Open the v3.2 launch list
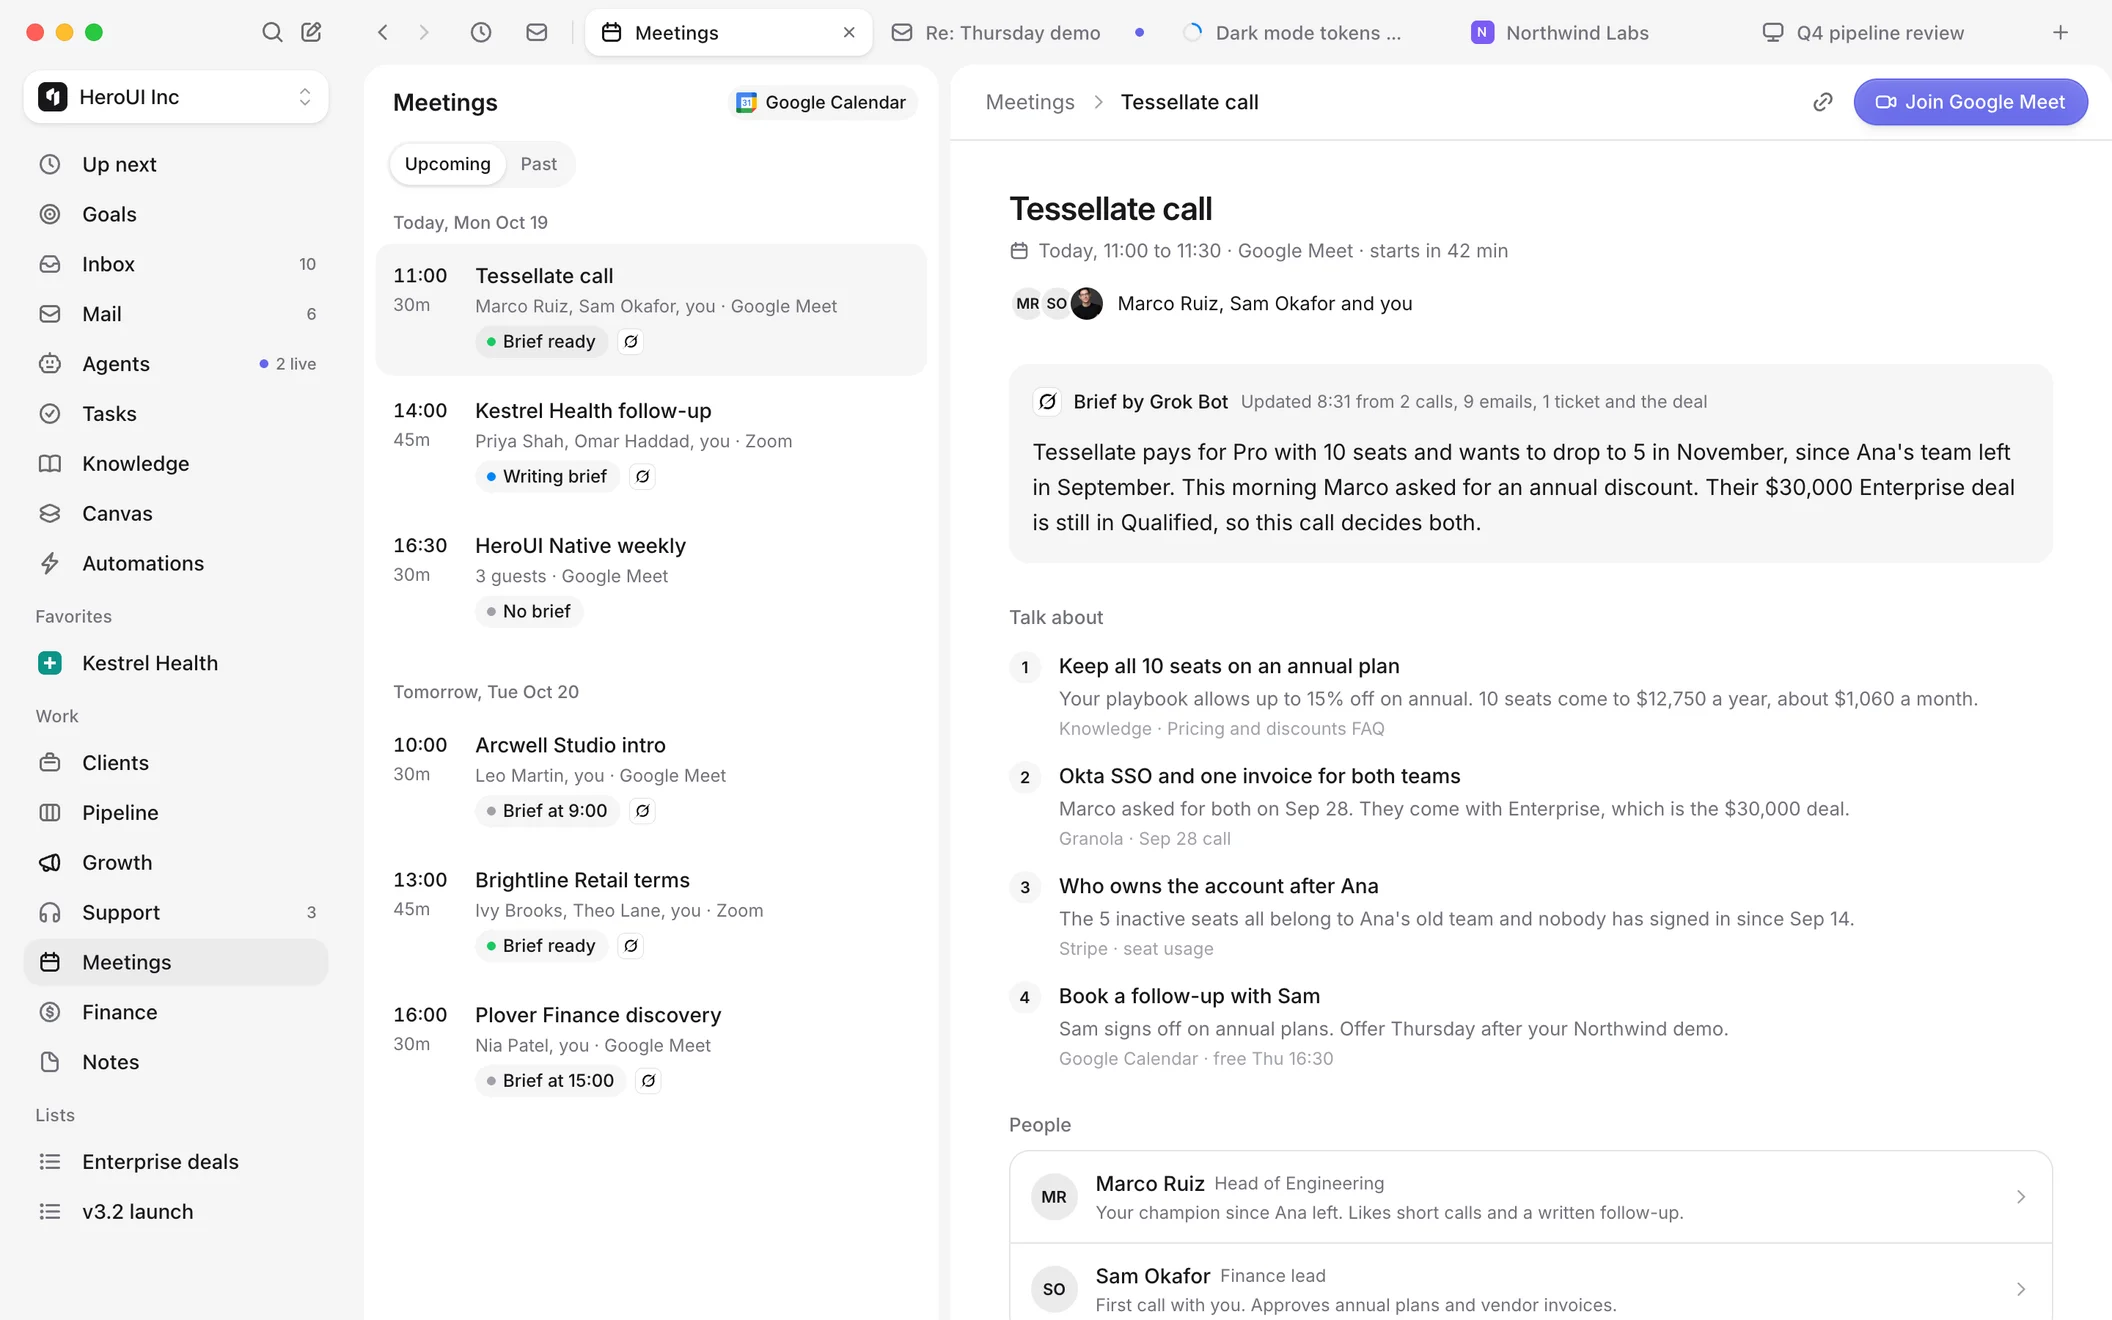The image size is (2112, 1320). [176, 1211]
